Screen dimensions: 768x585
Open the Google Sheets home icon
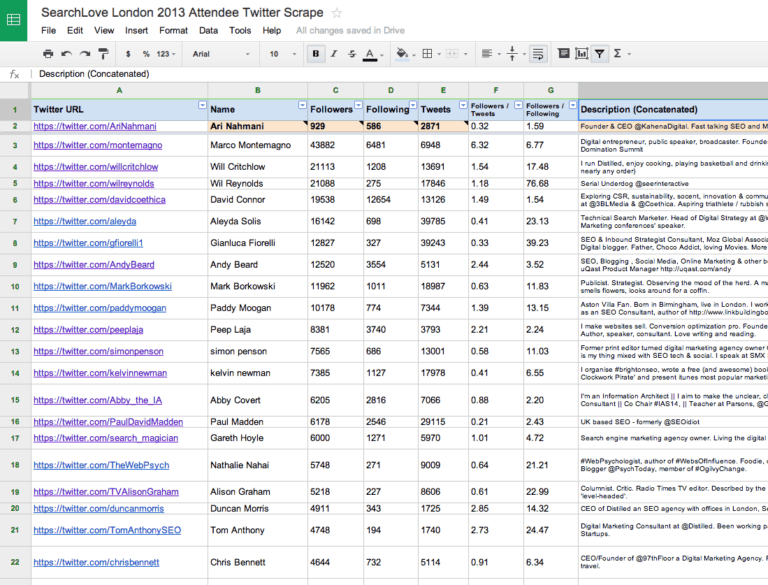point(13,20)
